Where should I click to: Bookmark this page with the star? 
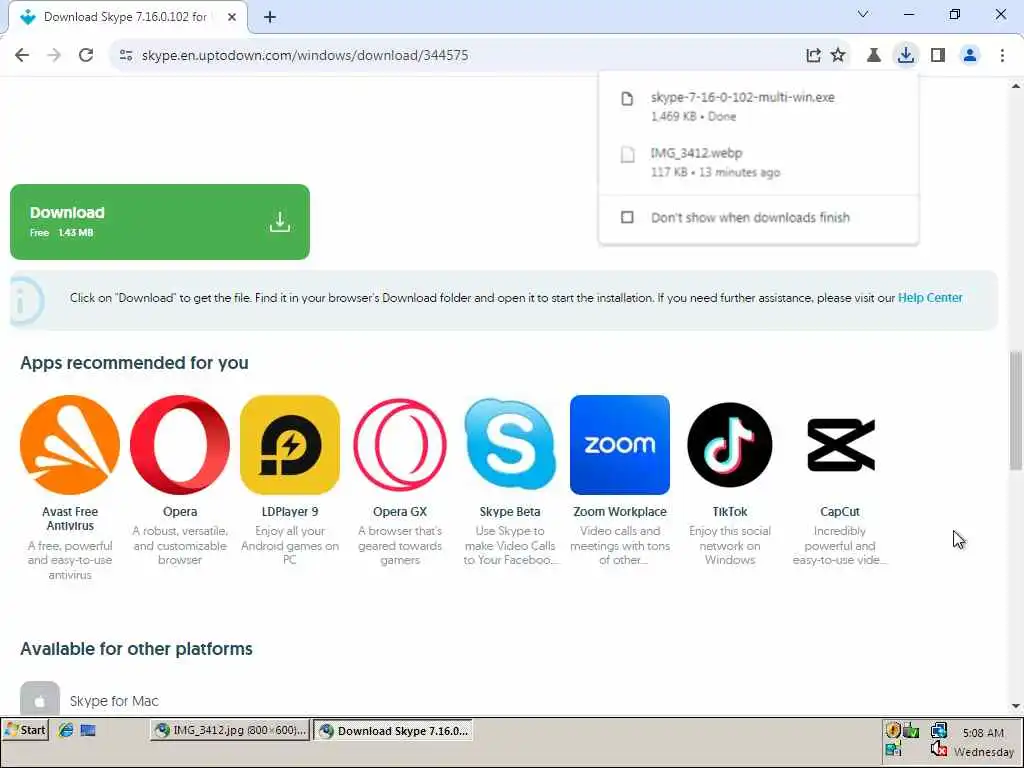[838, 56]
